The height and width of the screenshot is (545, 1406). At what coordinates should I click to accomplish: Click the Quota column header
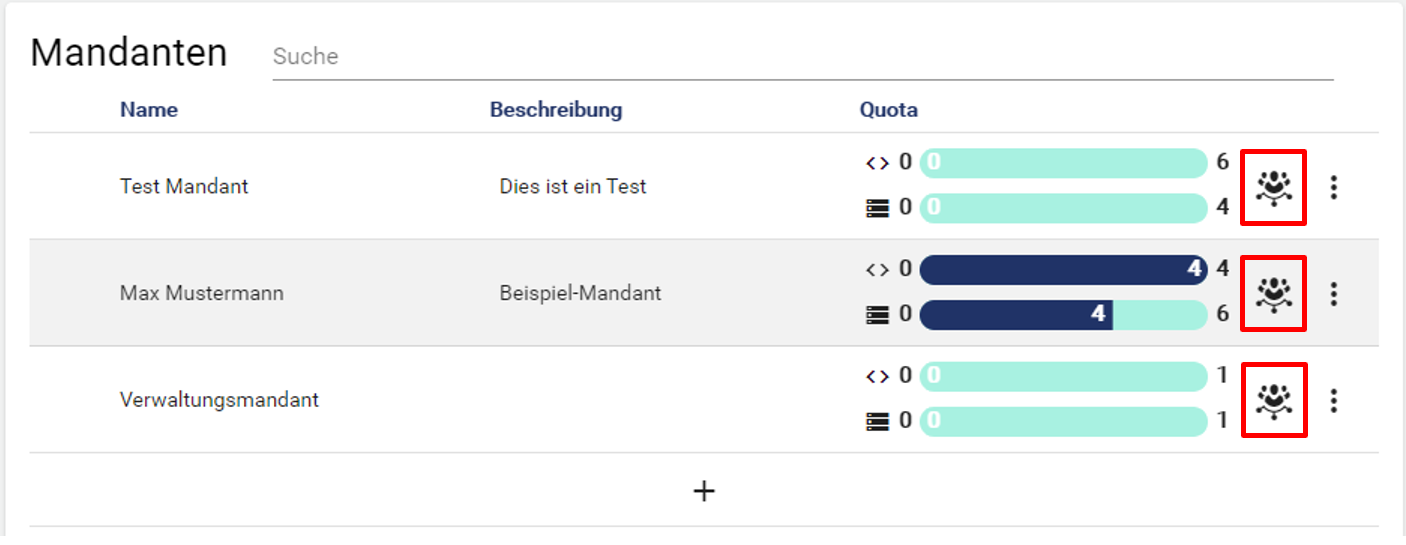(888, 110)
